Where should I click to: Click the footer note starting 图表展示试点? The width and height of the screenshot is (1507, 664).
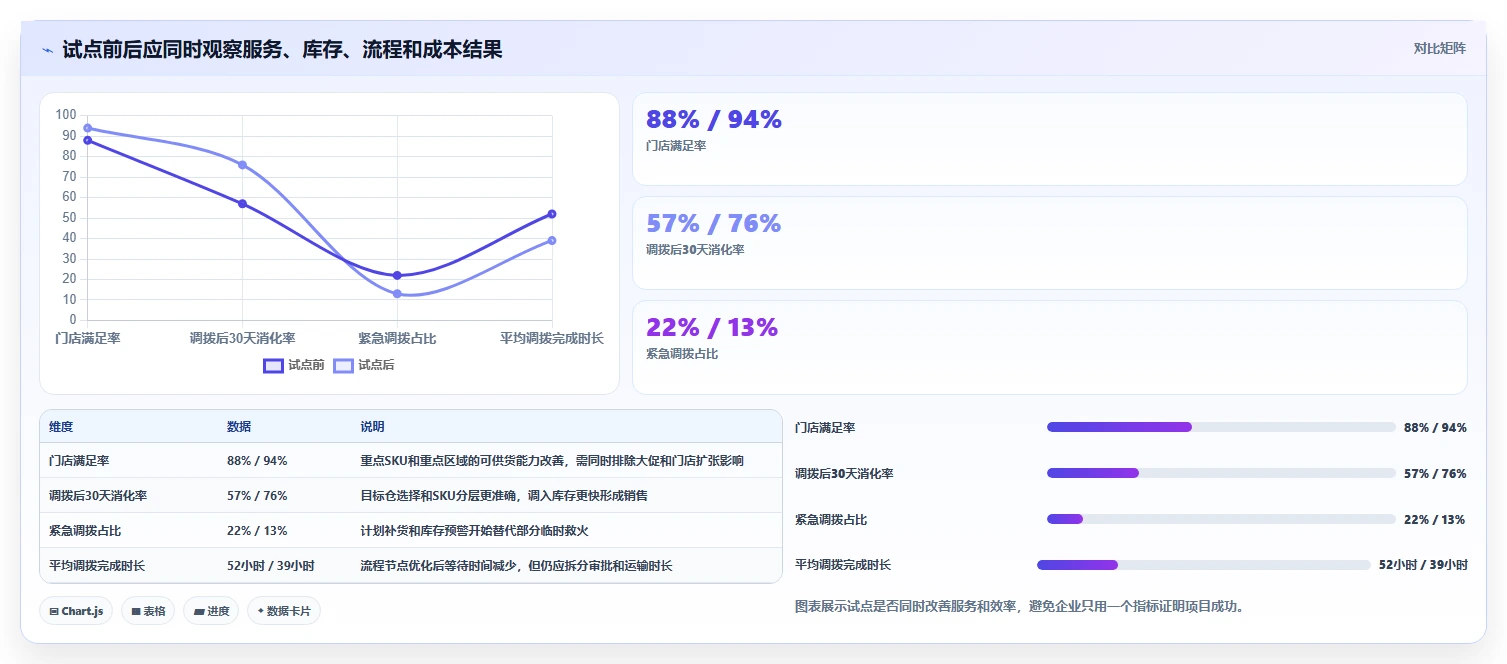pos(1019,606)
